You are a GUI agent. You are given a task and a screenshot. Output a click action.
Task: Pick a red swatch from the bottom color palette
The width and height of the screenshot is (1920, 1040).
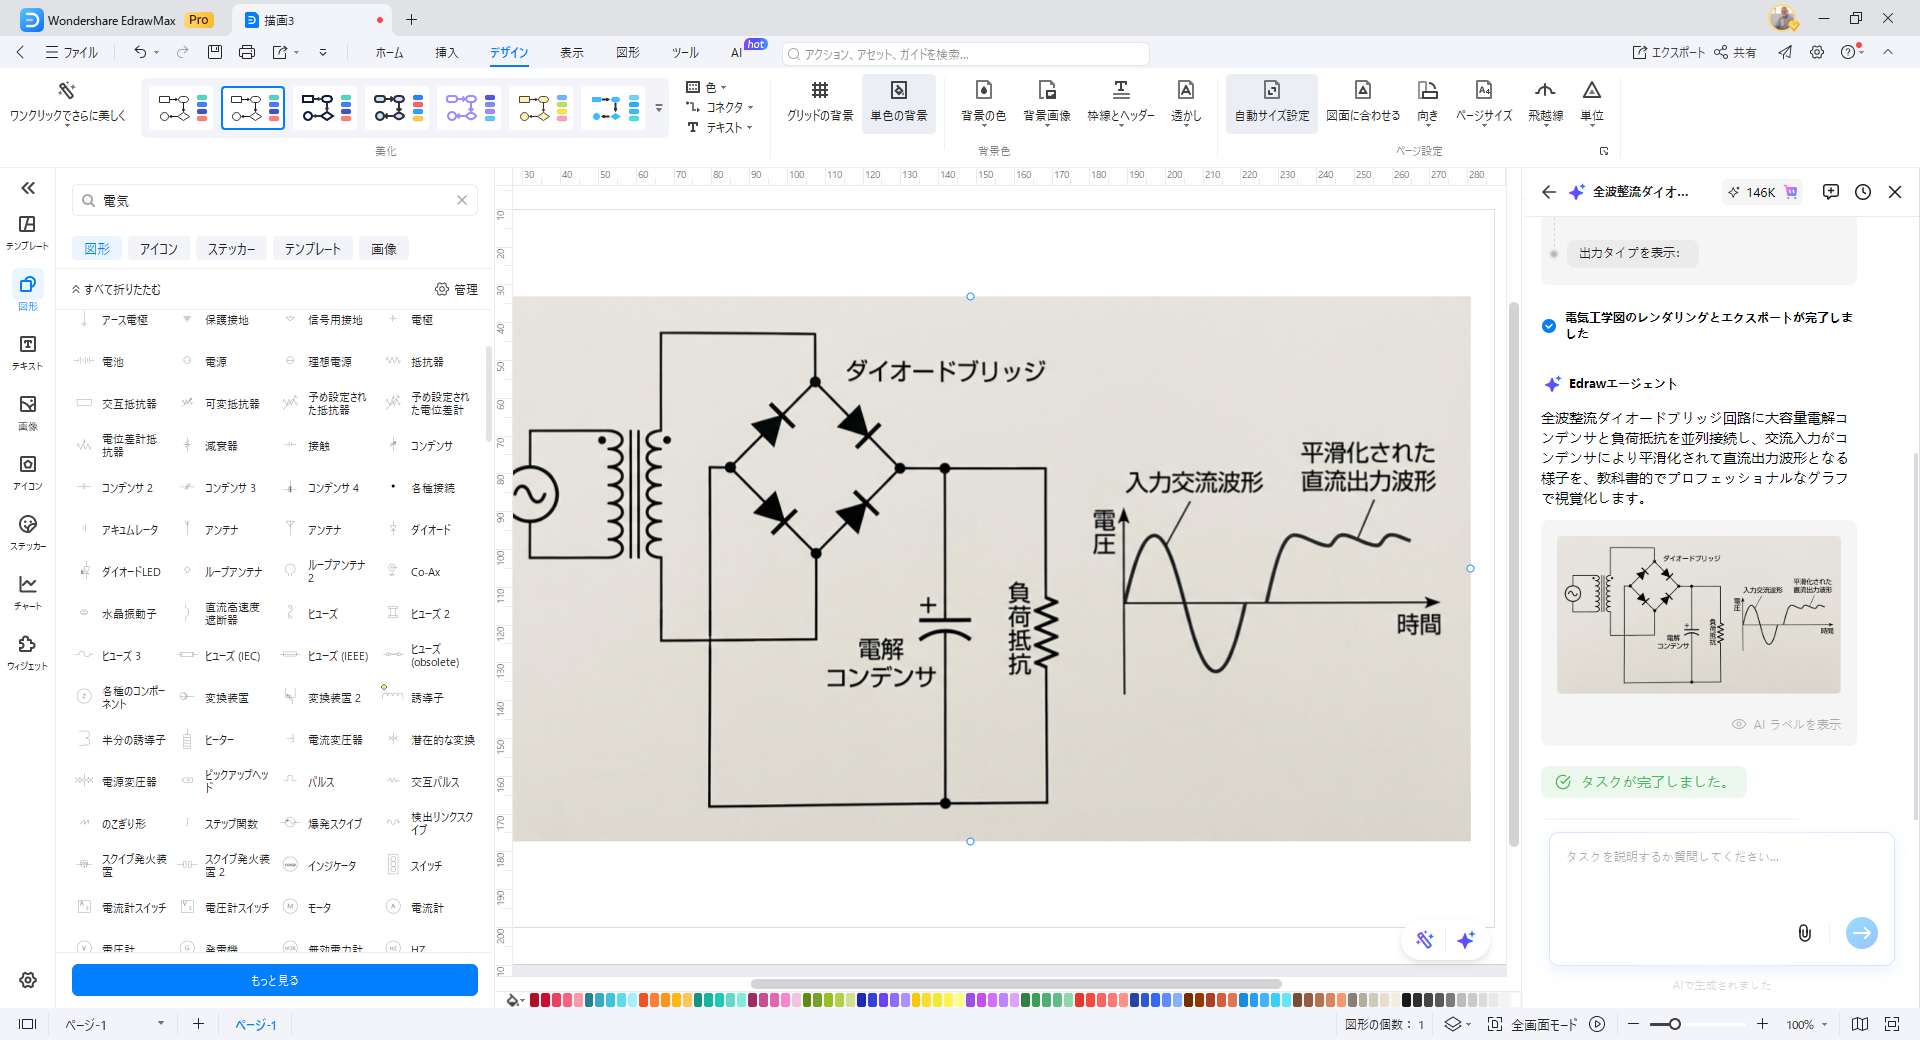535,999
